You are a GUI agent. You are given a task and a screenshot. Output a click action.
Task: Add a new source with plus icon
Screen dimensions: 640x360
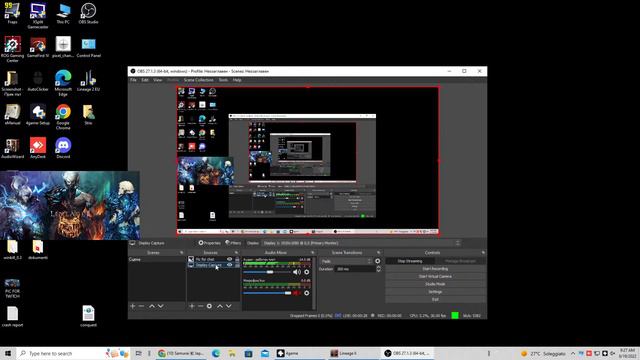(x=192, y=306)
